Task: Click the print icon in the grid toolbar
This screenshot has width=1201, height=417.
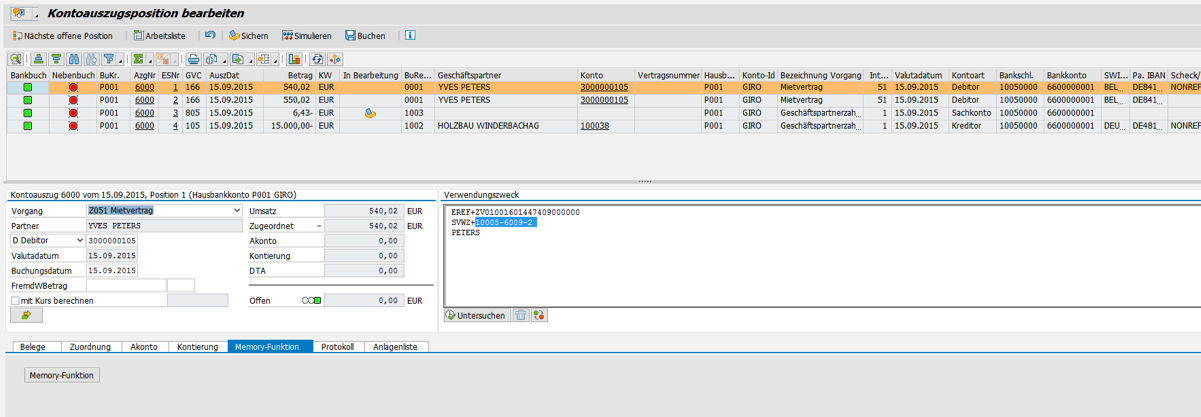Action: pos(193,59)
